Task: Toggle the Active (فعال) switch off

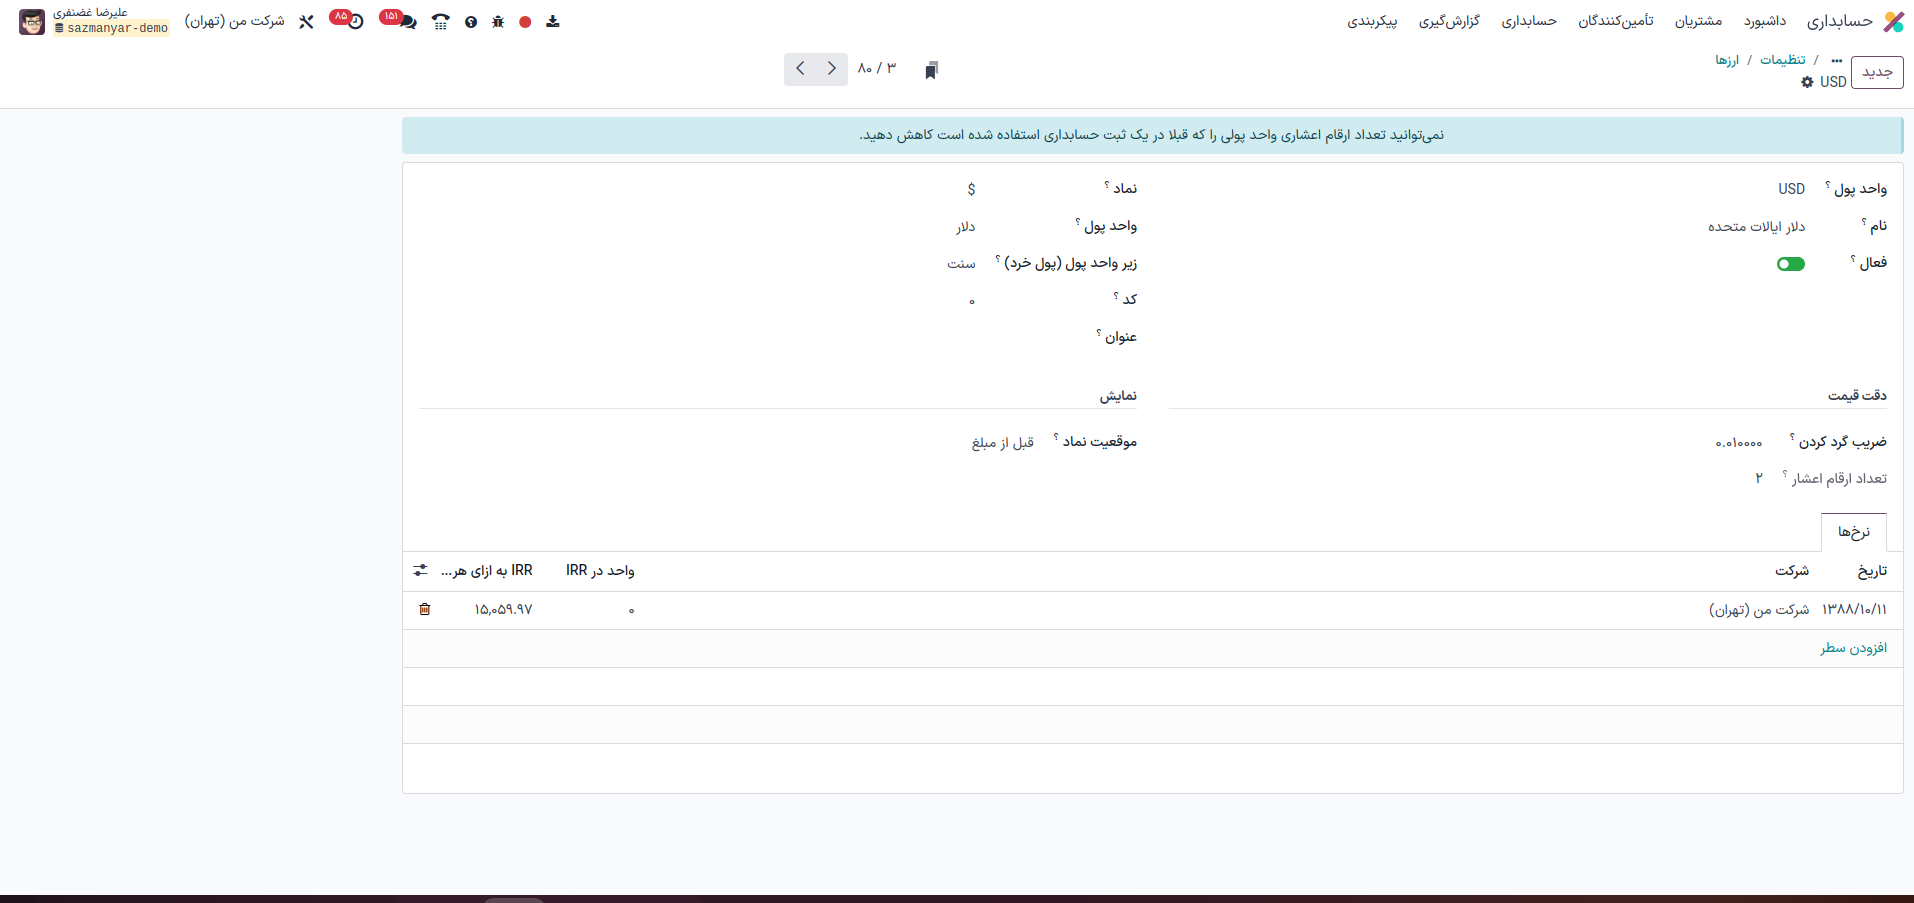Action: (x=1790, y=264)
